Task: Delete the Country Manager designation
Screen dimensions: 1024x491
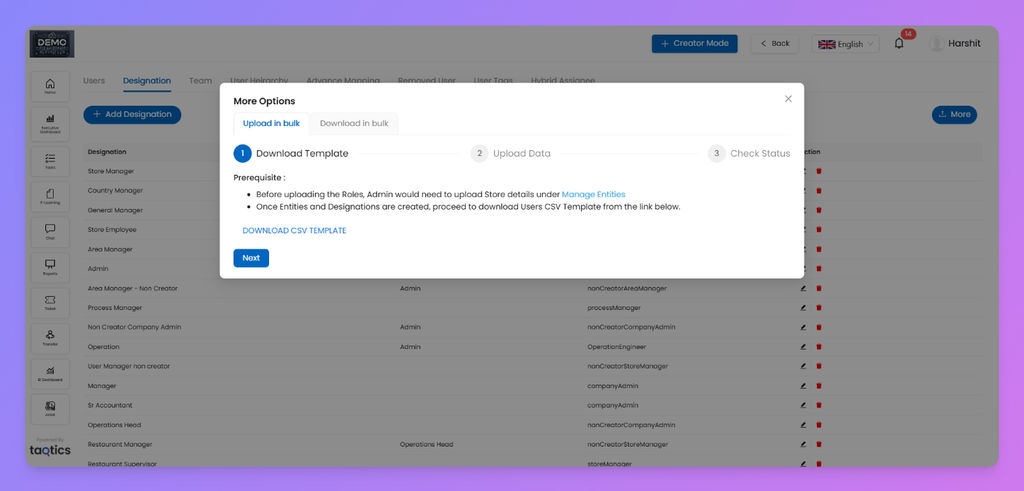Action: [x=819, y=191]
